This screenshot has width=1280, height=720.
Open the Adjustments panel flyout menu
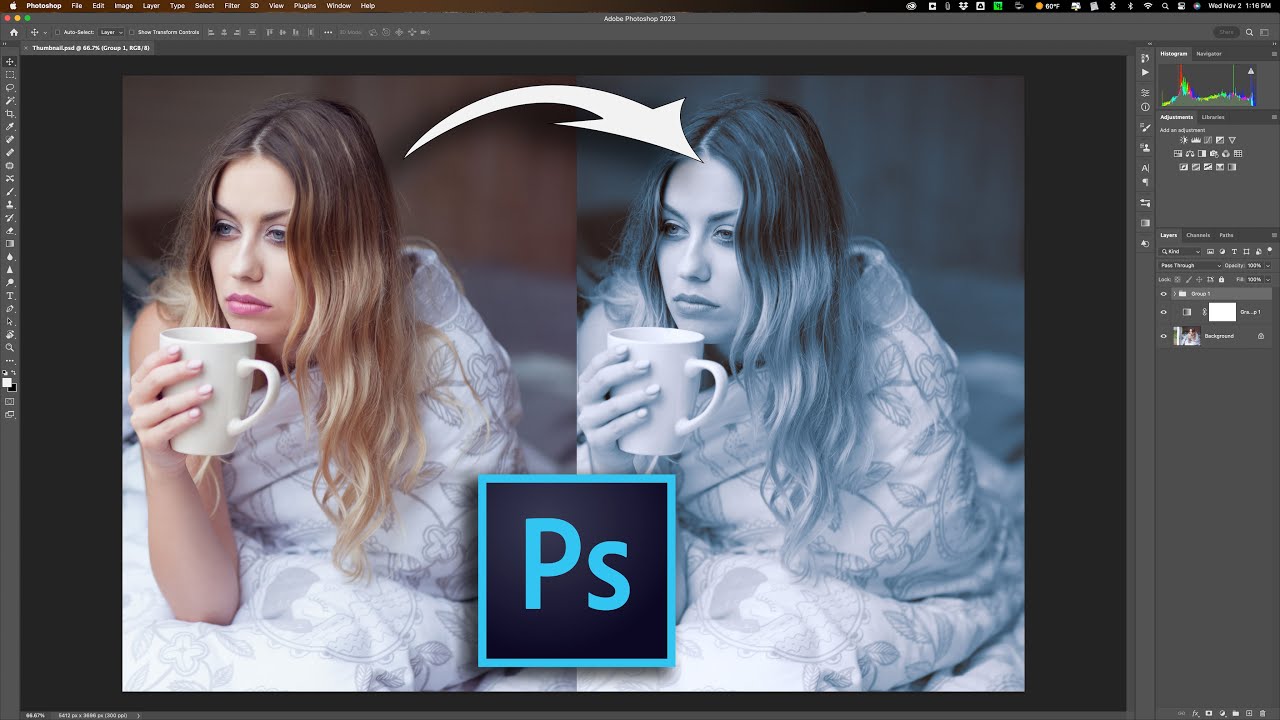click(x=1274, y=117)
